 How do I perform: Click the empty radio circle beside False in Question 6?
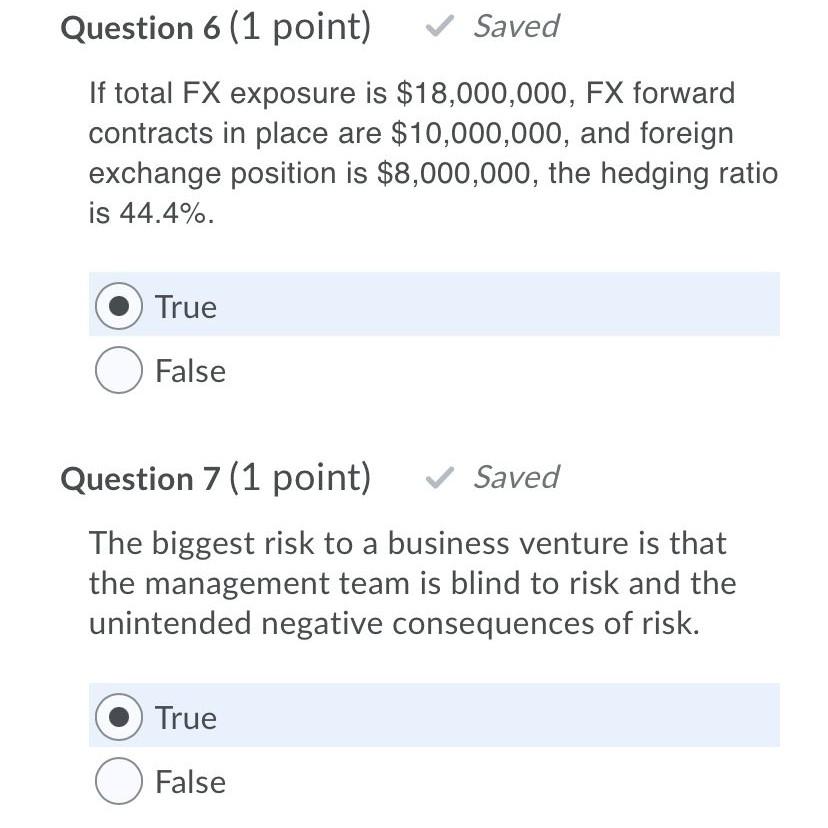118,371
